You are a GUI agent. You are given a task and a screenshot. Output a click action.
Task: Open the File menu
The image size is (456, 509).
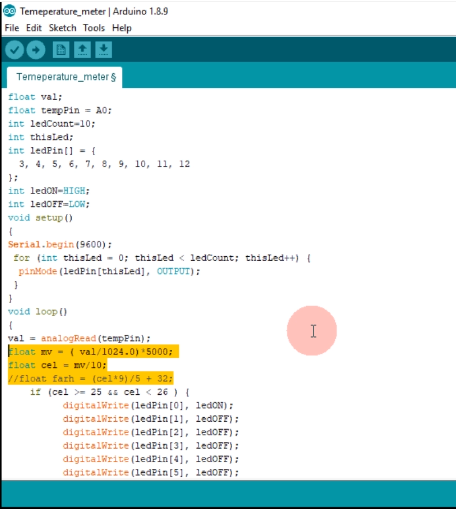12,28
